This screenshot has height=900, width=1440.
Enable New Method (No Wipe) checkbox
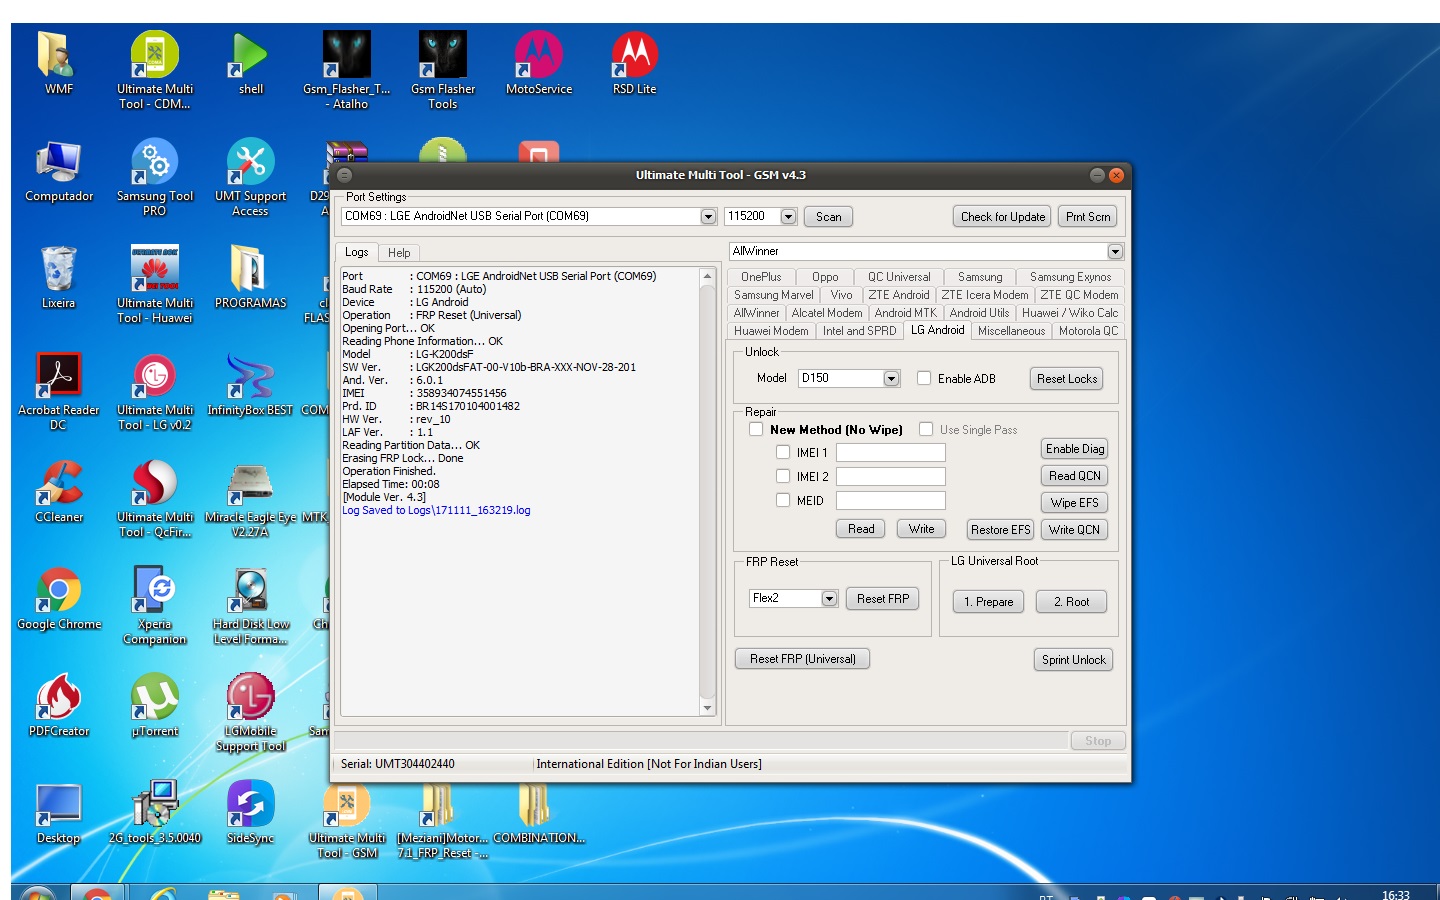pos(756,429)
